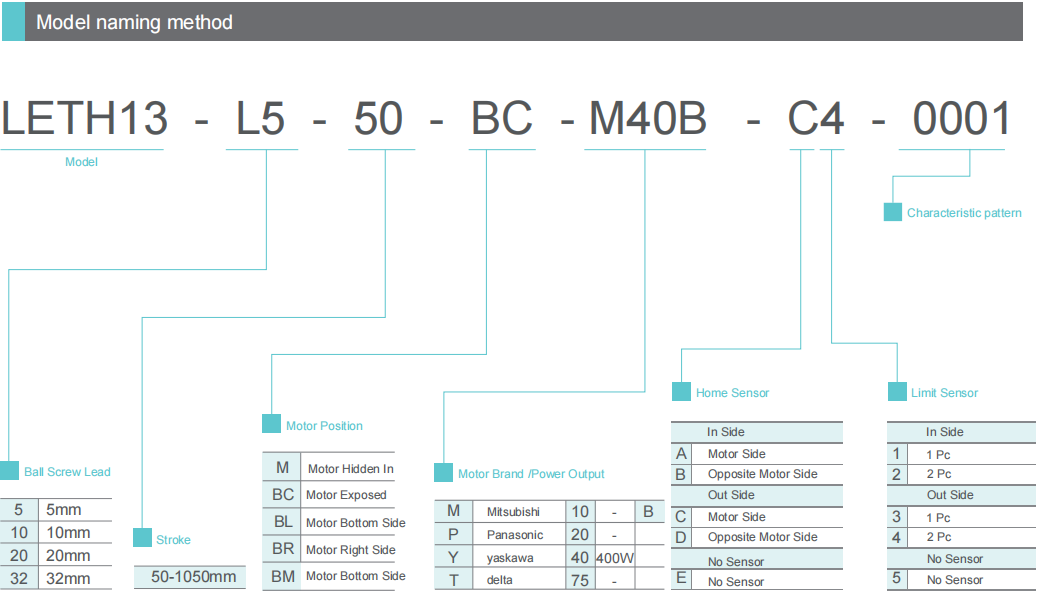Click the teal marker next to Home Sensor
Viewport: 1040px width, 599px height.
click(x=681, y=392)
